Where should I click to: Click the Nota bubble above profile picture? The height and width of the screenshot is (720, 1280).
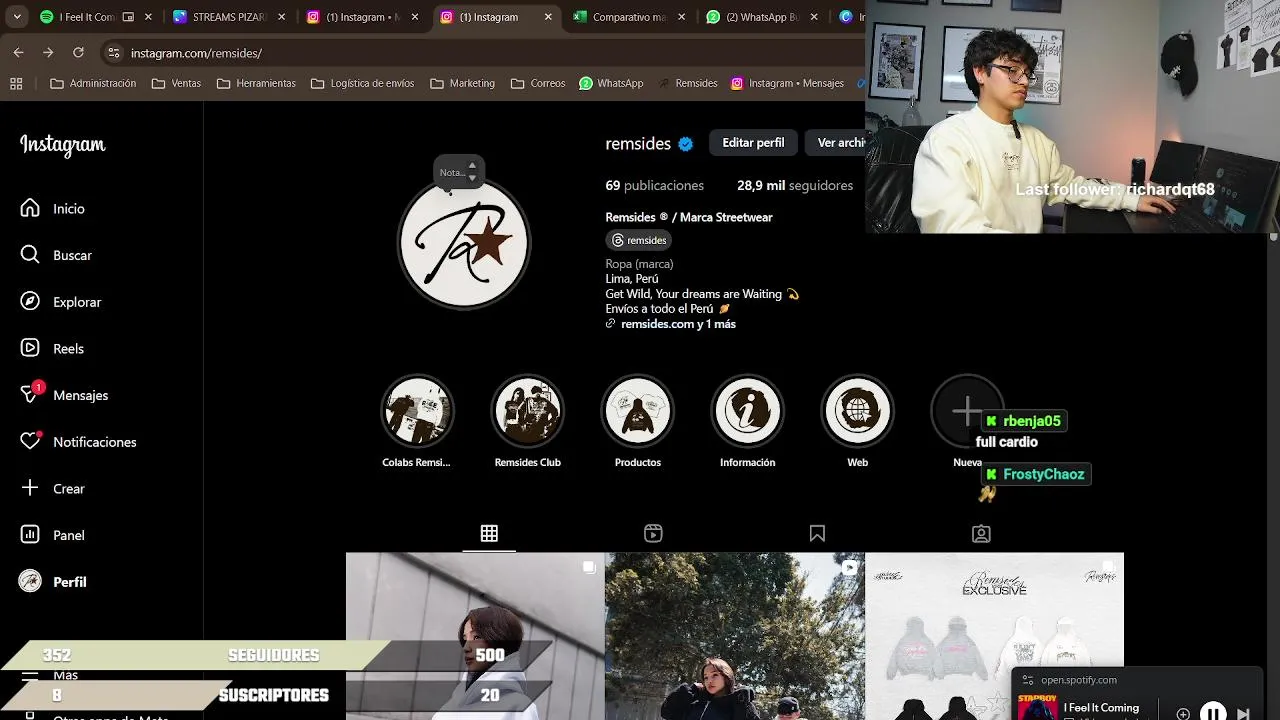458,172
